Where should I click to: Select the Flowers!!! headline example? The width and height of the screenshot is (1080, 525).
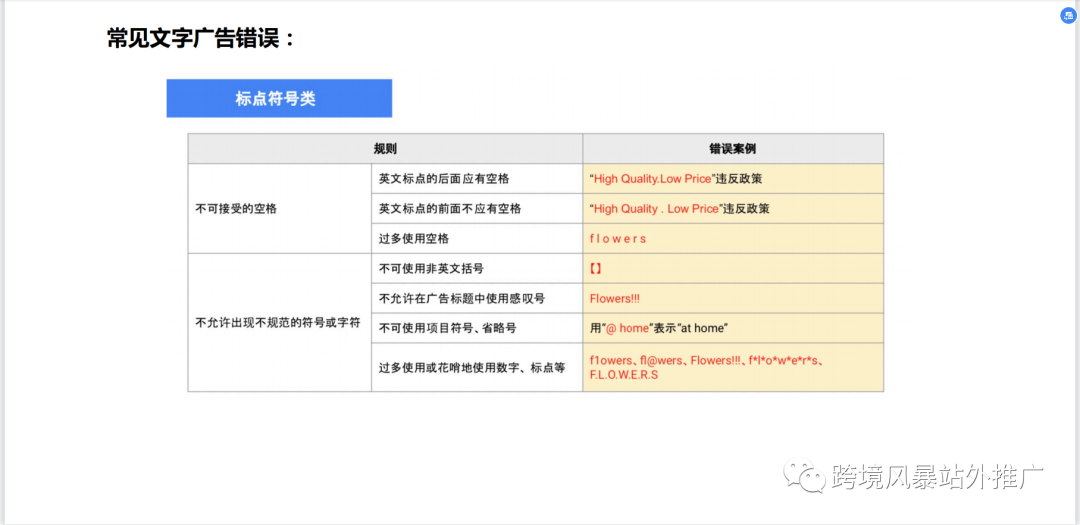click(616, 299)
